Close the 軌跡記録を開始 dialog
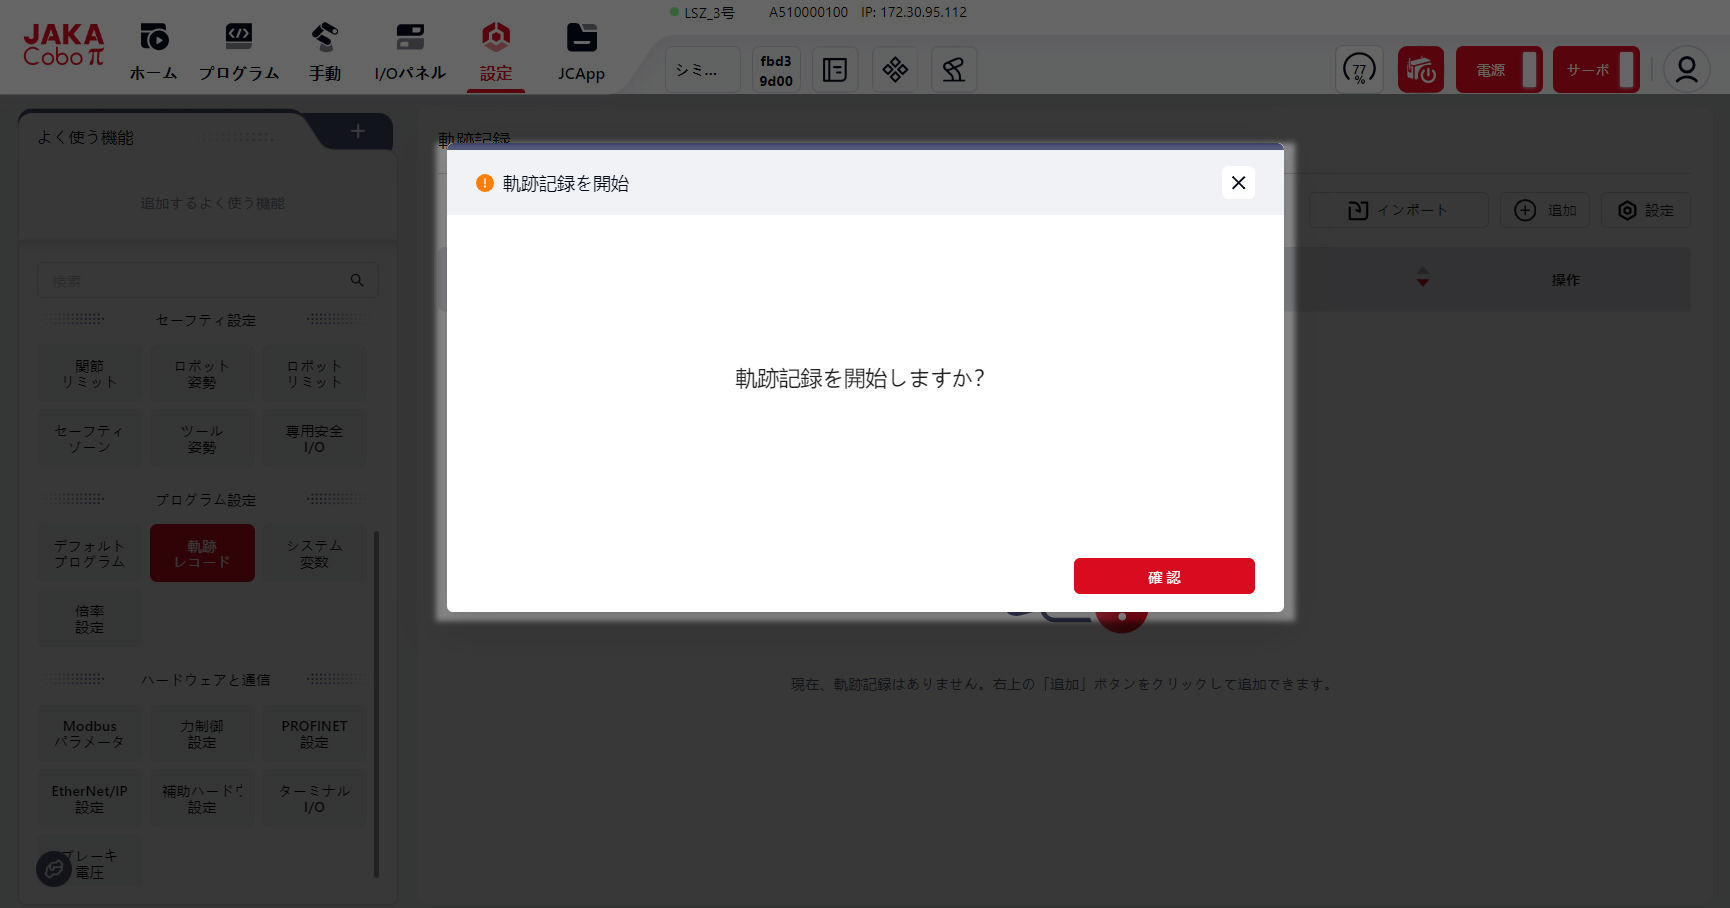 point(1238,183)
